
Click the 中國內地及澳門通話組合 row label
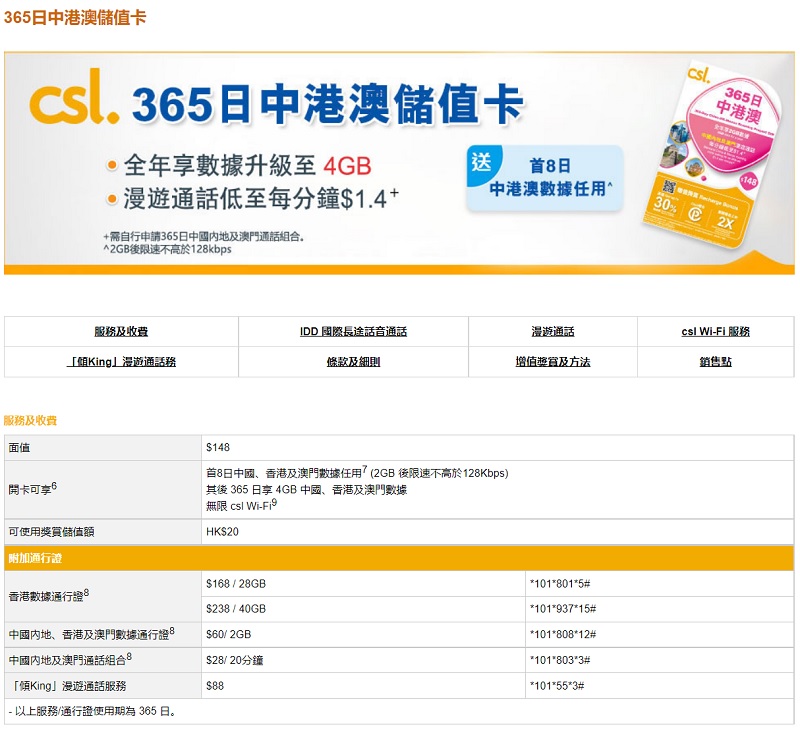pos(70,660)
